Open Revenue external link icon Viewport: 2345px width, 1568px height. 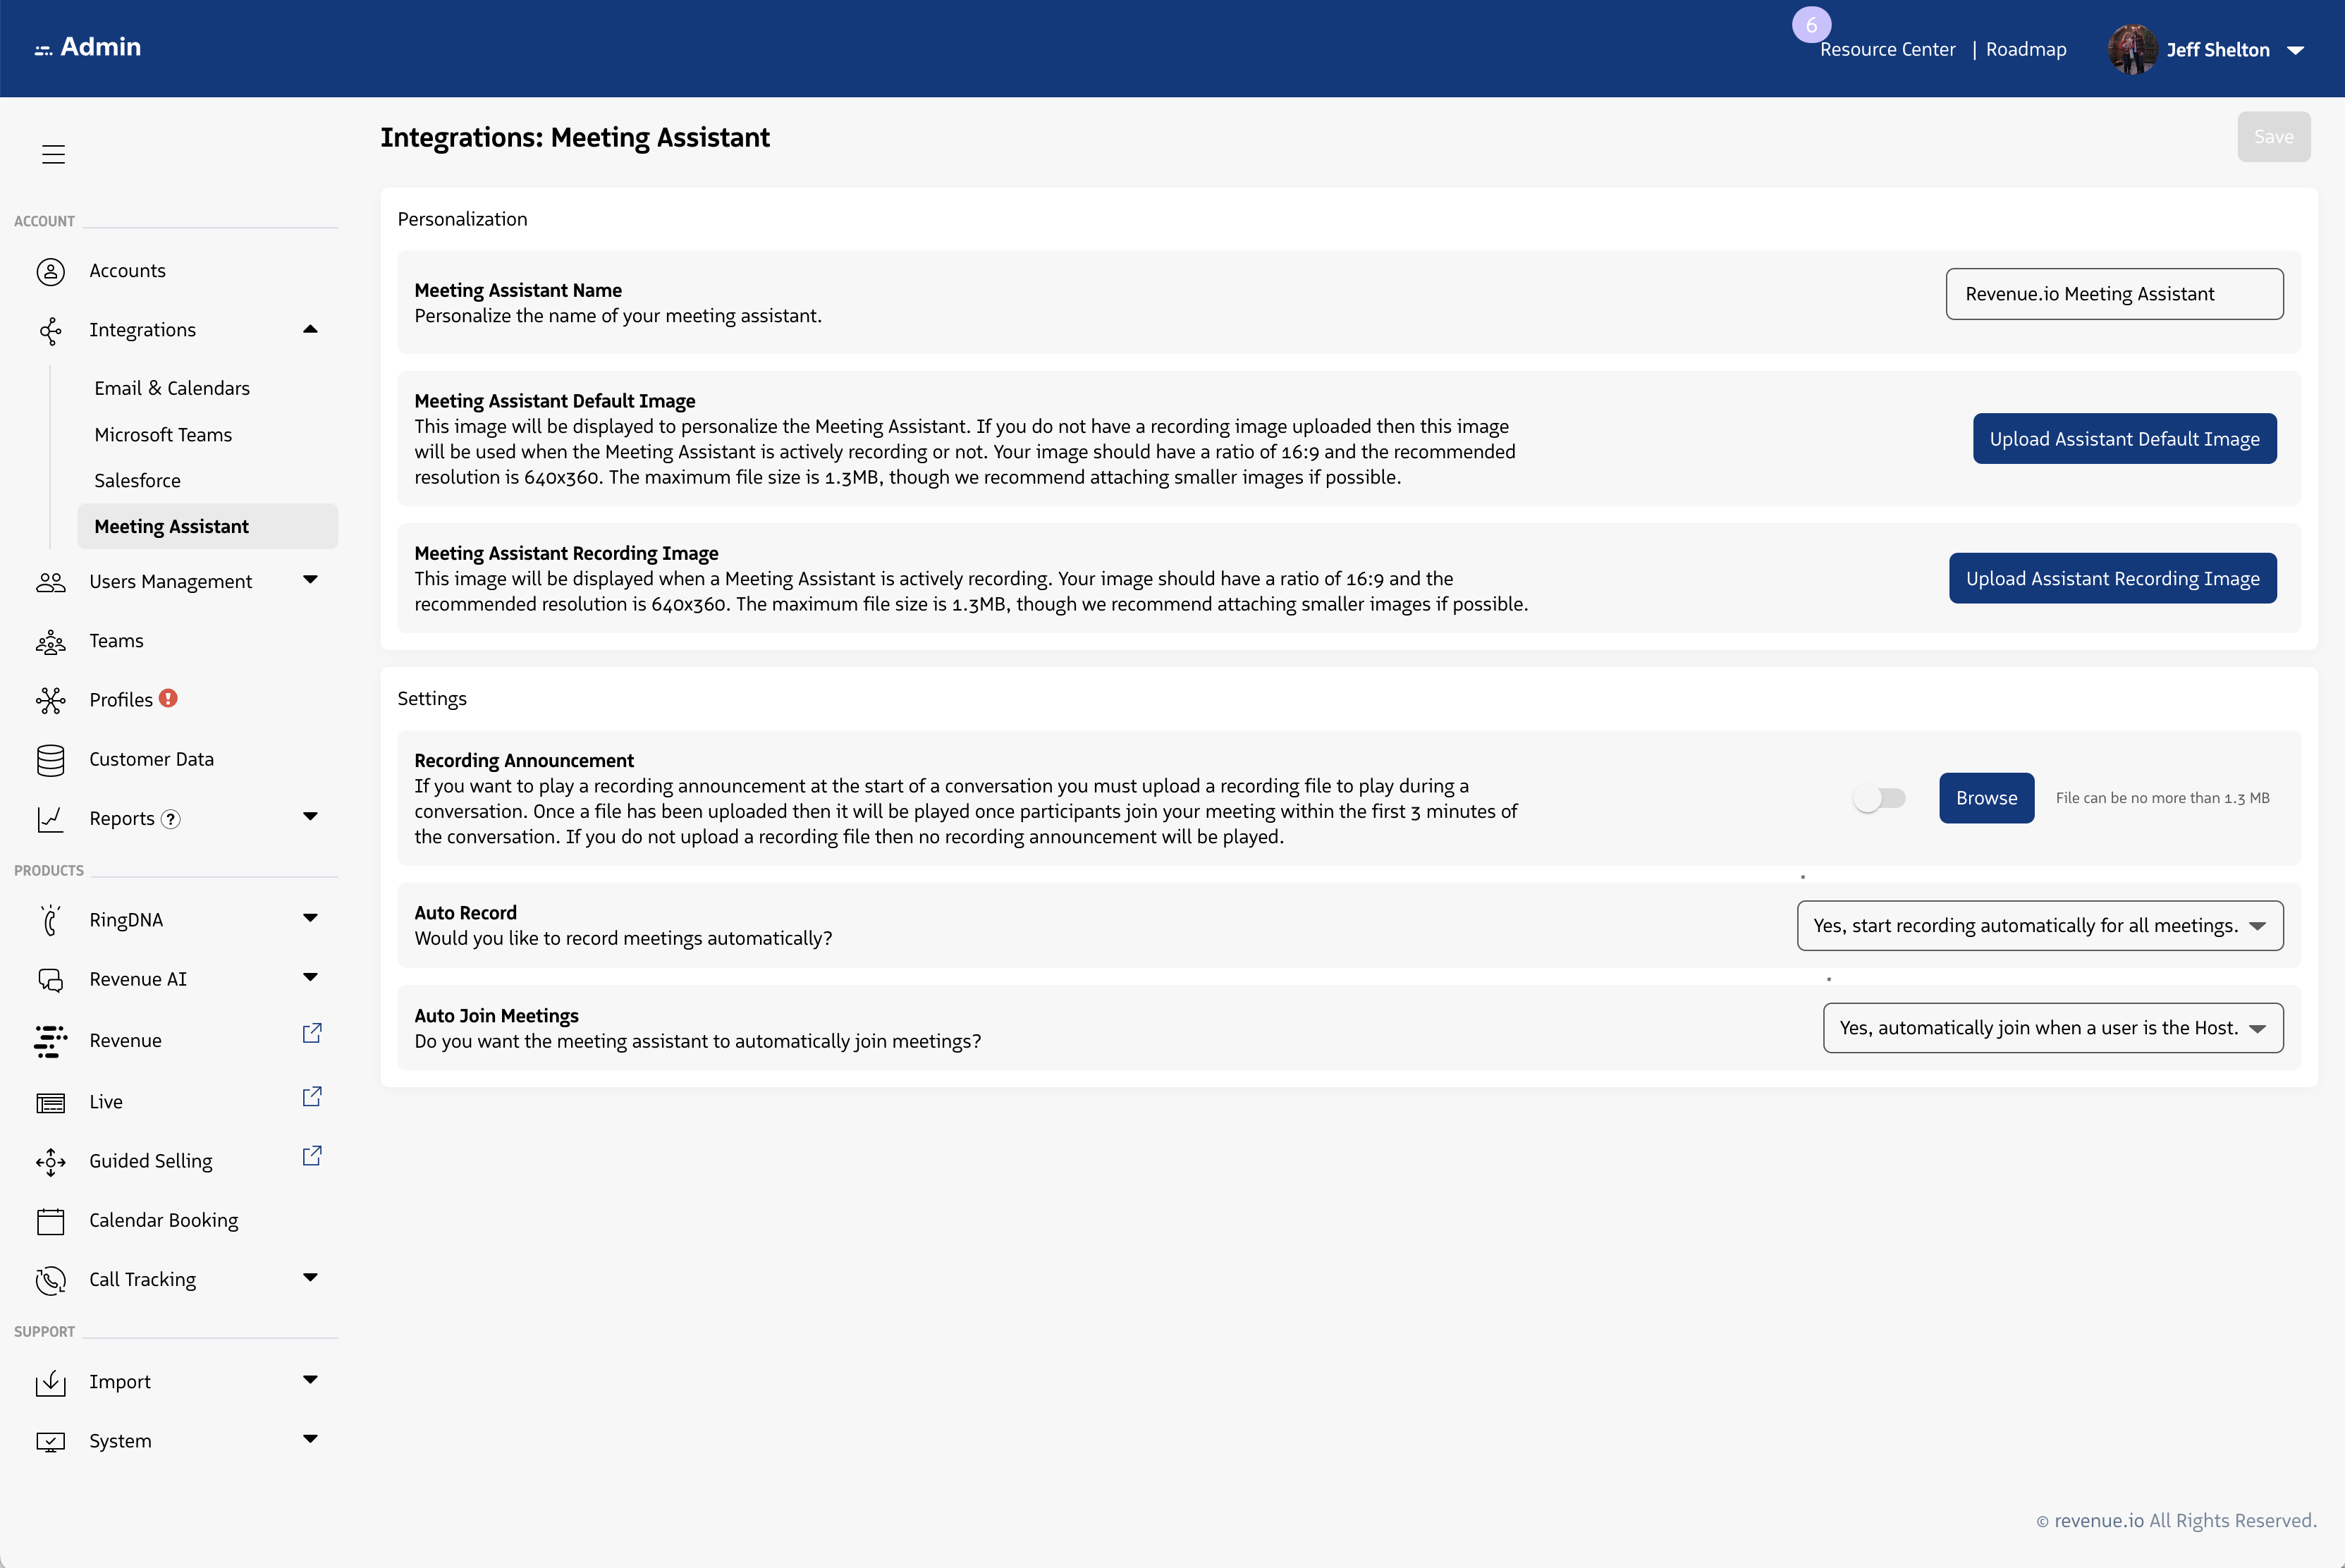coord(312,1033)
